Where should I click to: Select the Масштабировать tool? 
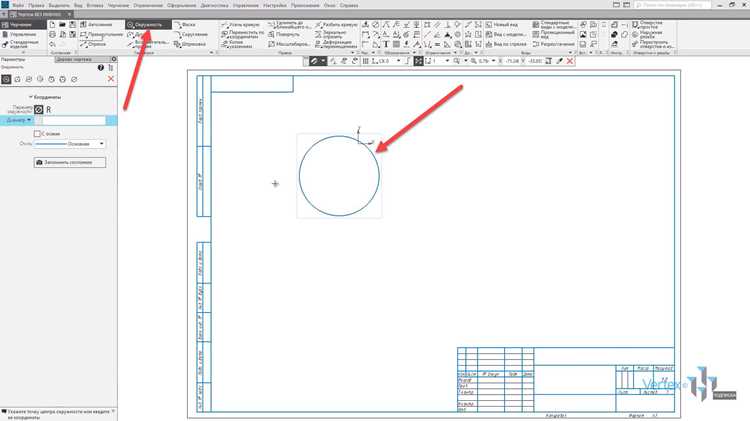(x=289, y=44)
